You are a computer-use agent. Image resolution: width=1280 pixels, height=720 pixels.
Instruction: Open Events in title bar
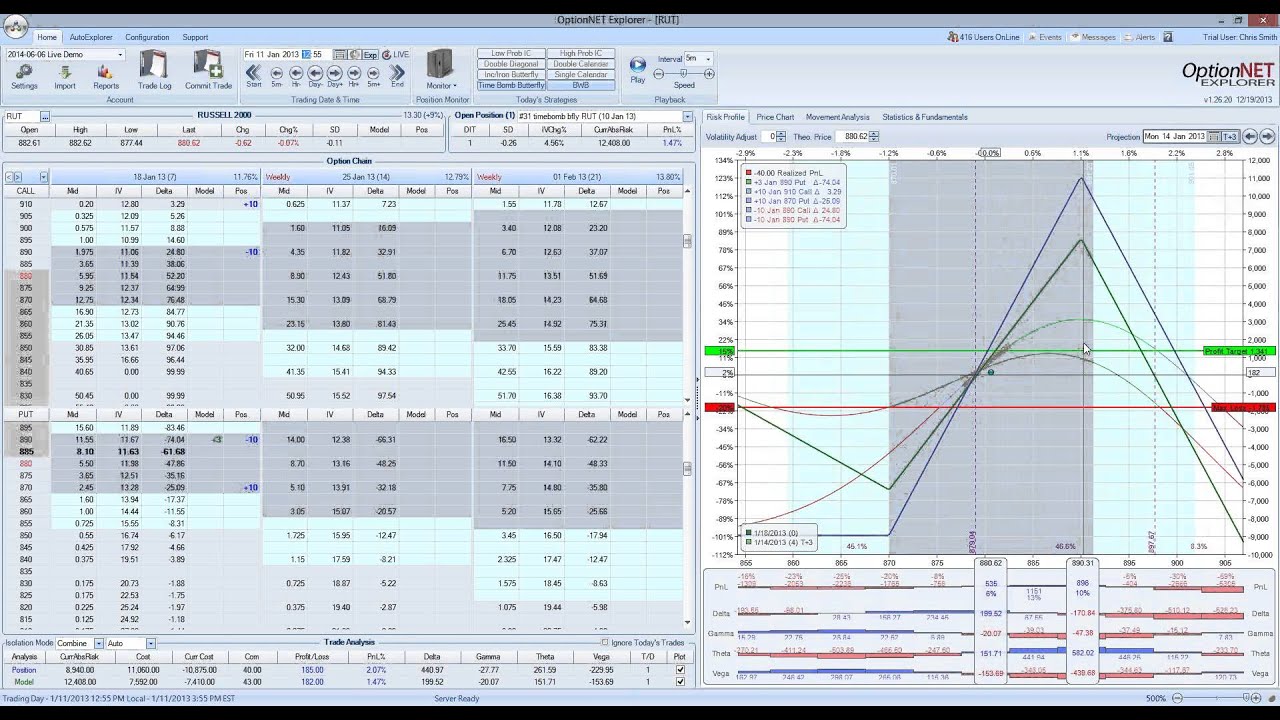[x=1044, y=37]
